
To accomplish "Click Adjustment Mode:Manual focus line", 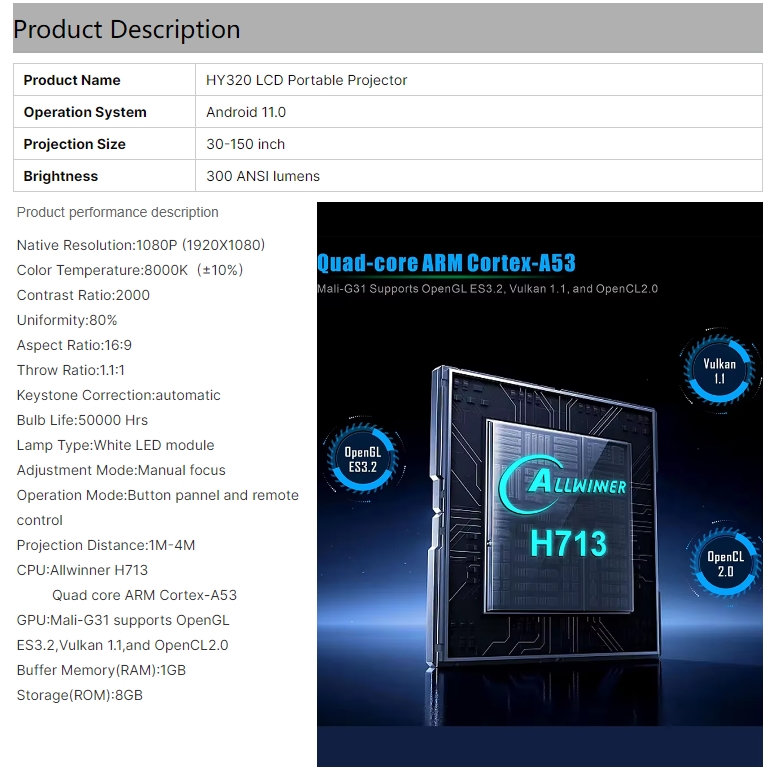I will 121,470.
